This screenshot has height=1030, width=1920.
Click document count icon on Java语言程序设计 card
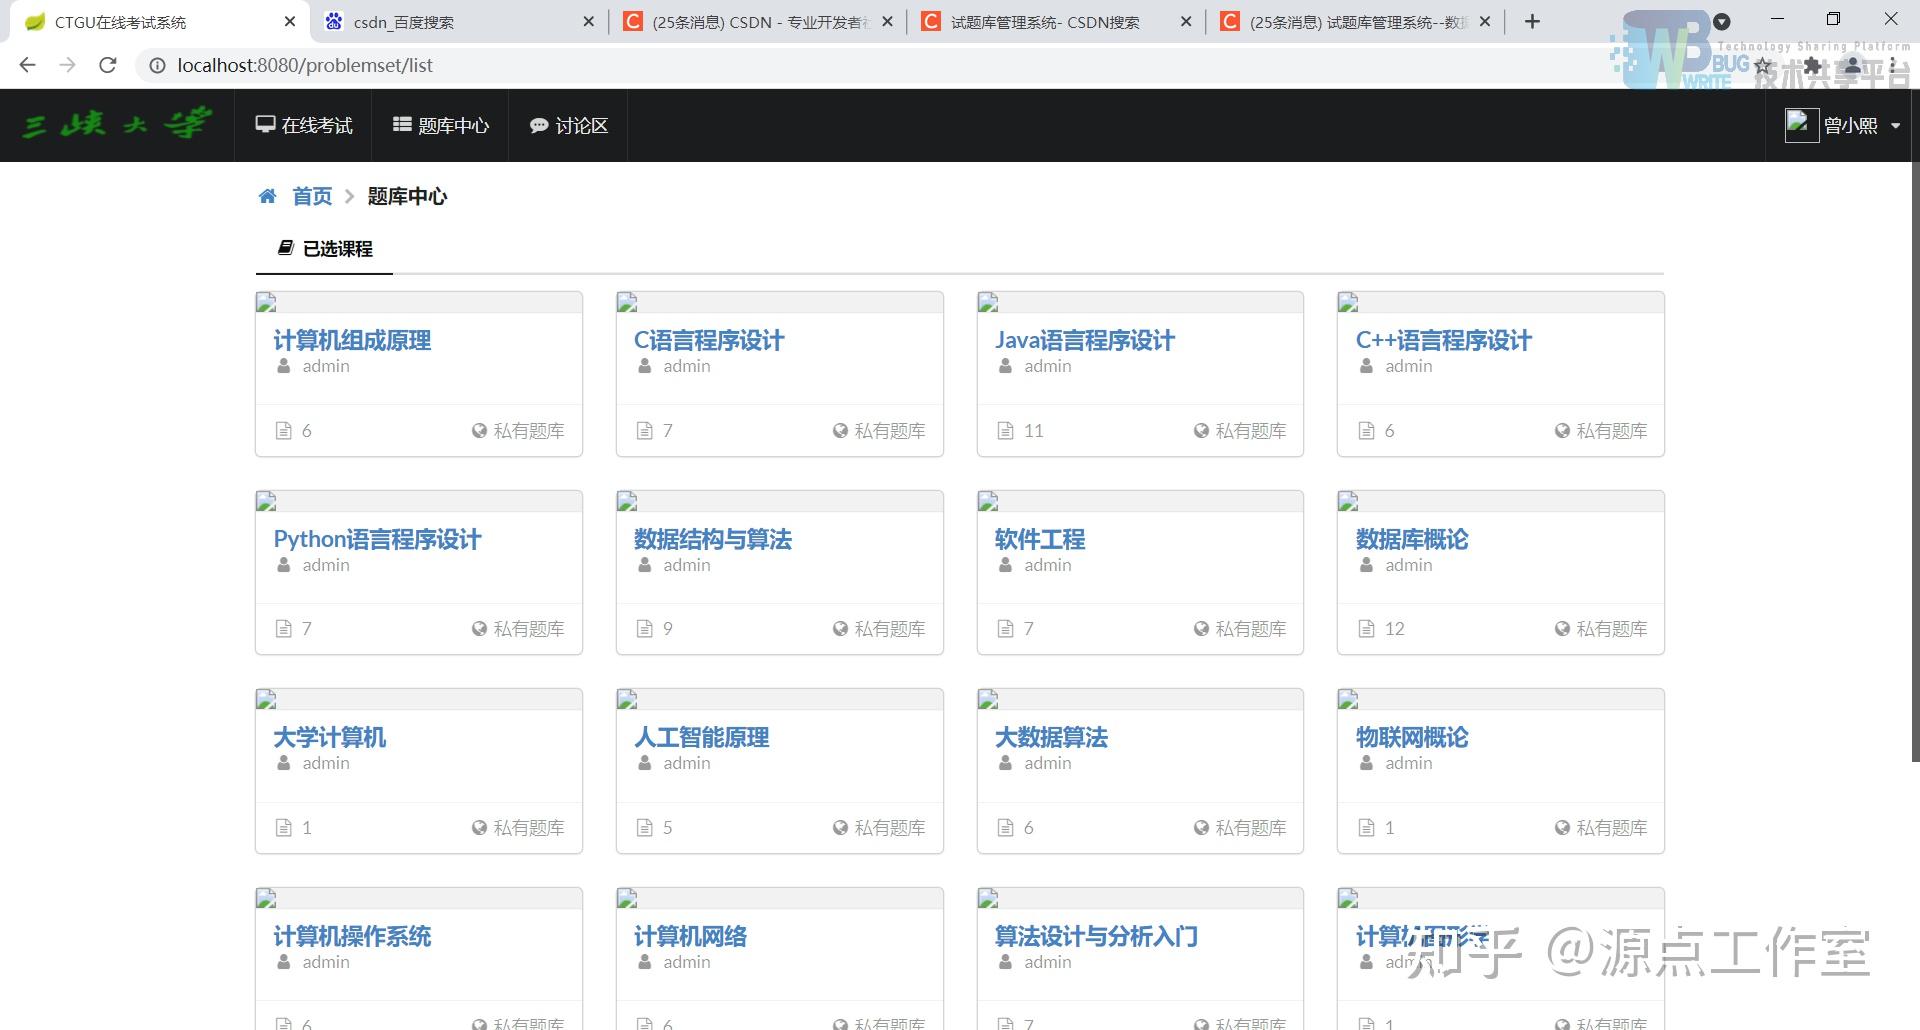click(1006, 431)
